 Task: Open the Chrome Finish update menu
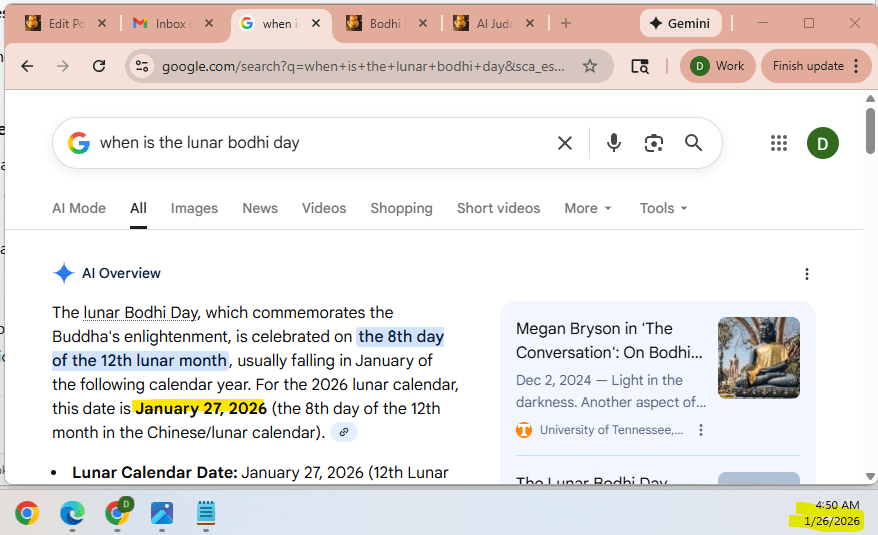pos(816,66)
